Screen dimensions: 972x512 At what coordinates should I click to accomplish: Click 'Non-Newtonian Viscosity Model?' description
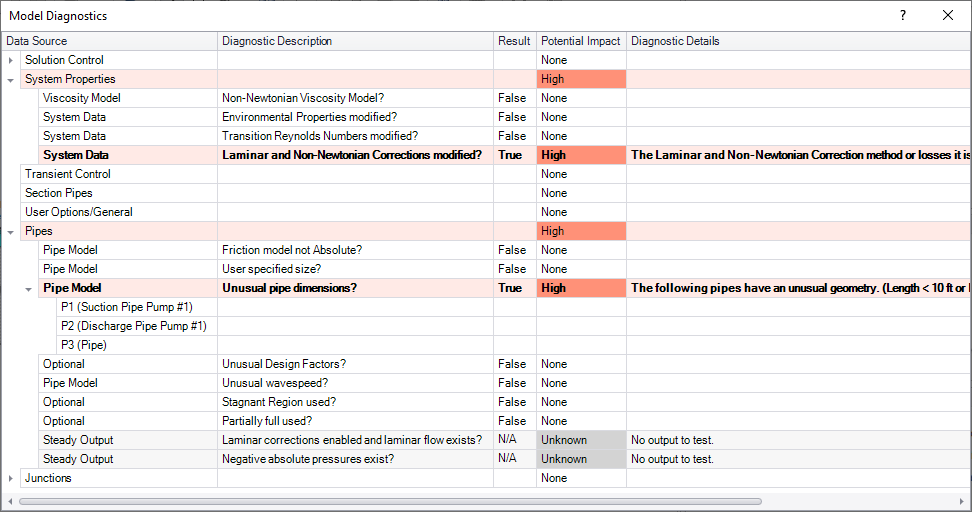303,98
